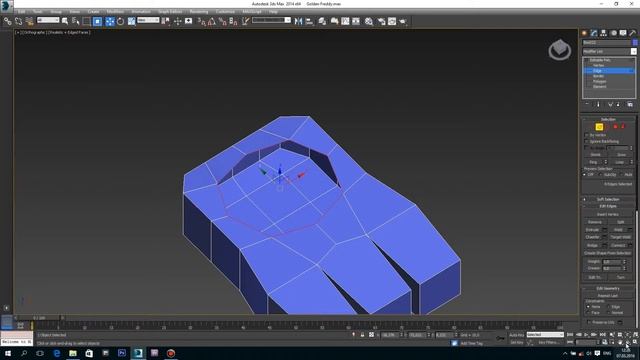
Task: Enable the Preserve UVs checkbox
Action: (589, 322)
